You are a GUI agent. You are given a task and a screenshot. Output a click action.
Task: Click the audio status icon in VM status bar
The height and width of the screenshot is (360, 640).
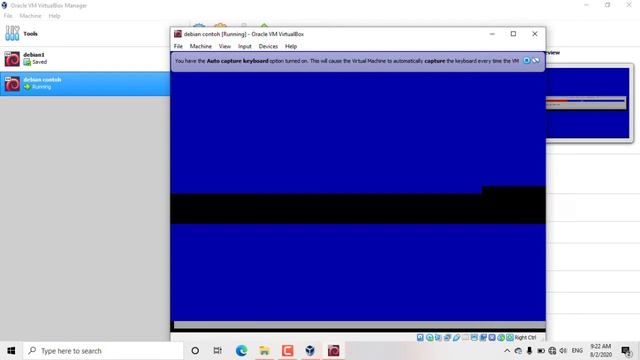pyautogui.click(x=438, y=338)
